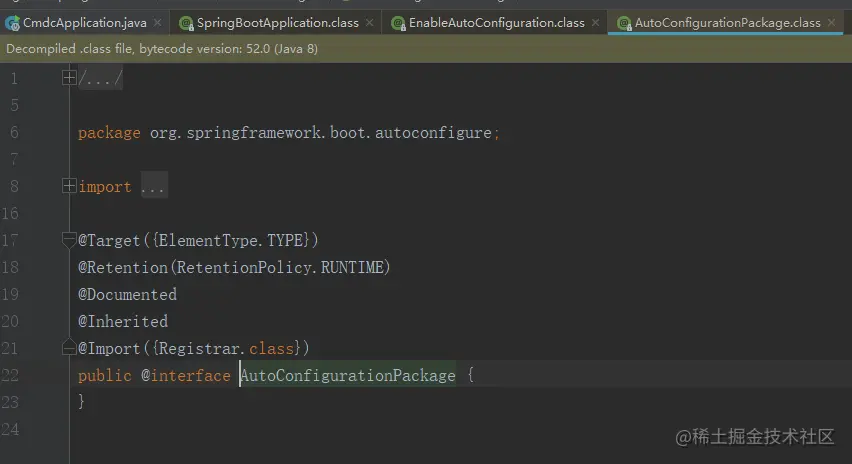The image size is (852, 464).
Task: Click the 'import' keyword on line 8
Action: pos(105,187)
